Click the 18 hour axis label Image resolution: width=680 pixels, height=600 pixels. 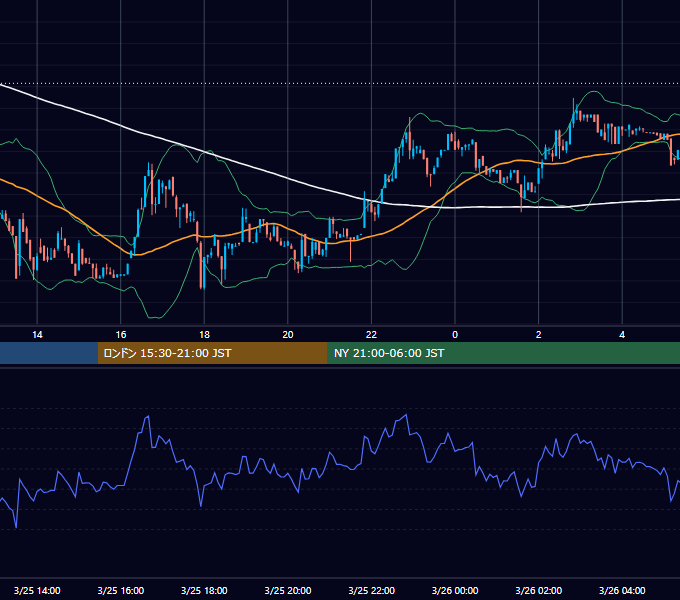[204, 335]
